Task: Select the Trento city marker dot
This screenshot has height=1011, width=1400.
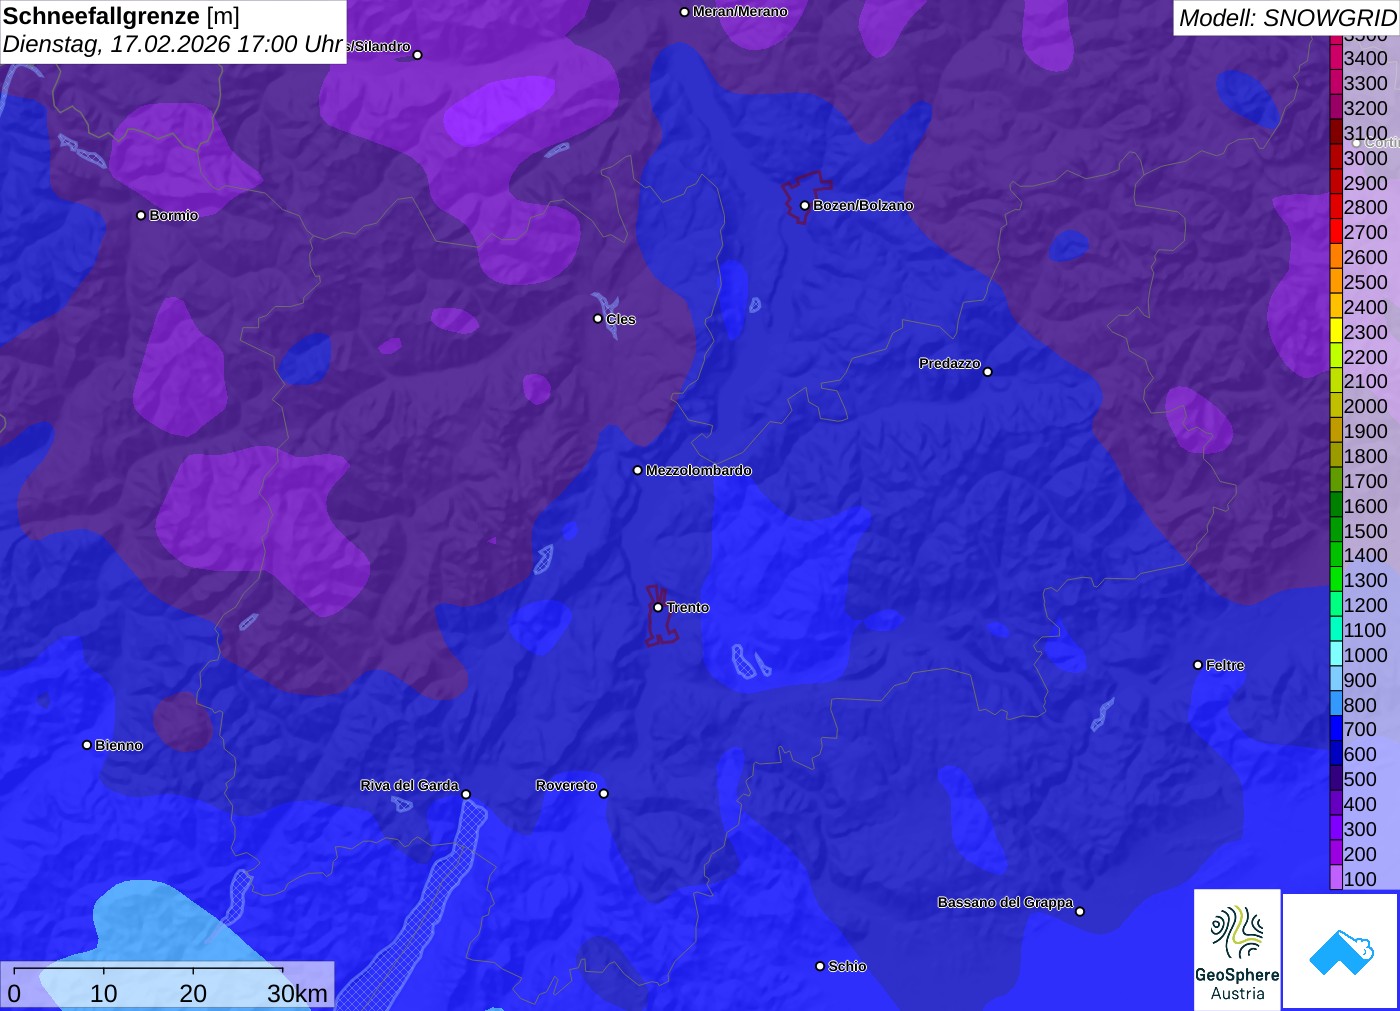Action: click(x=658, y=607)
